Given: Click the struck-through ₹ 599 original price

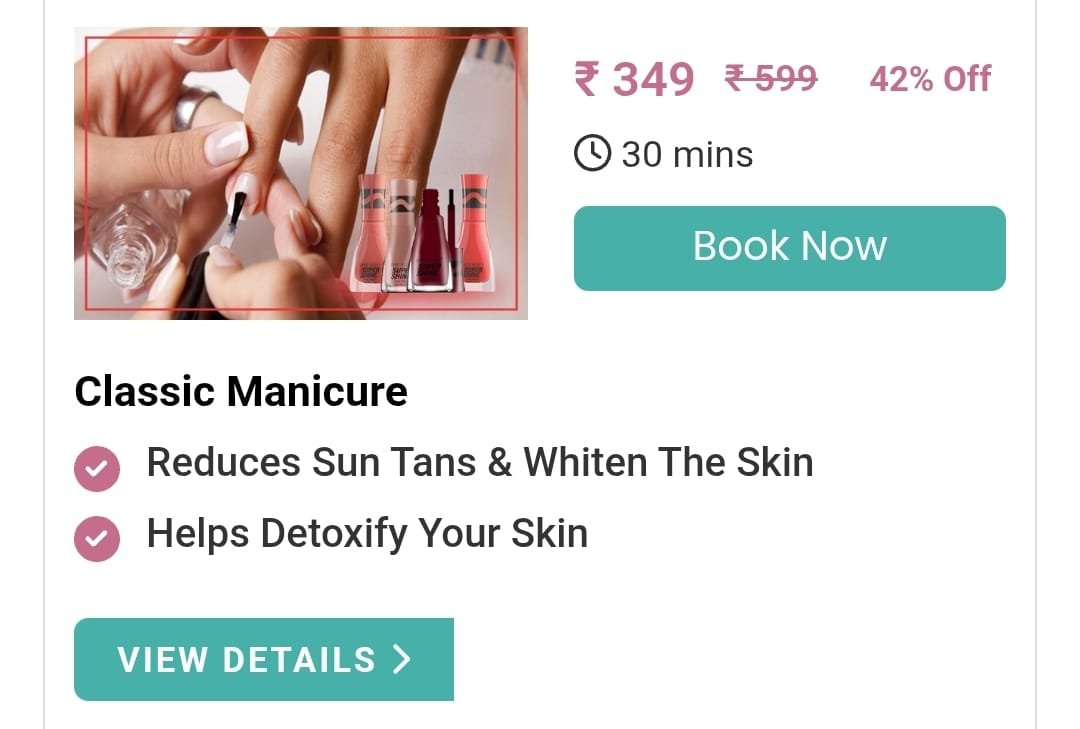Looking at the screenshot, I should (771, 77).
